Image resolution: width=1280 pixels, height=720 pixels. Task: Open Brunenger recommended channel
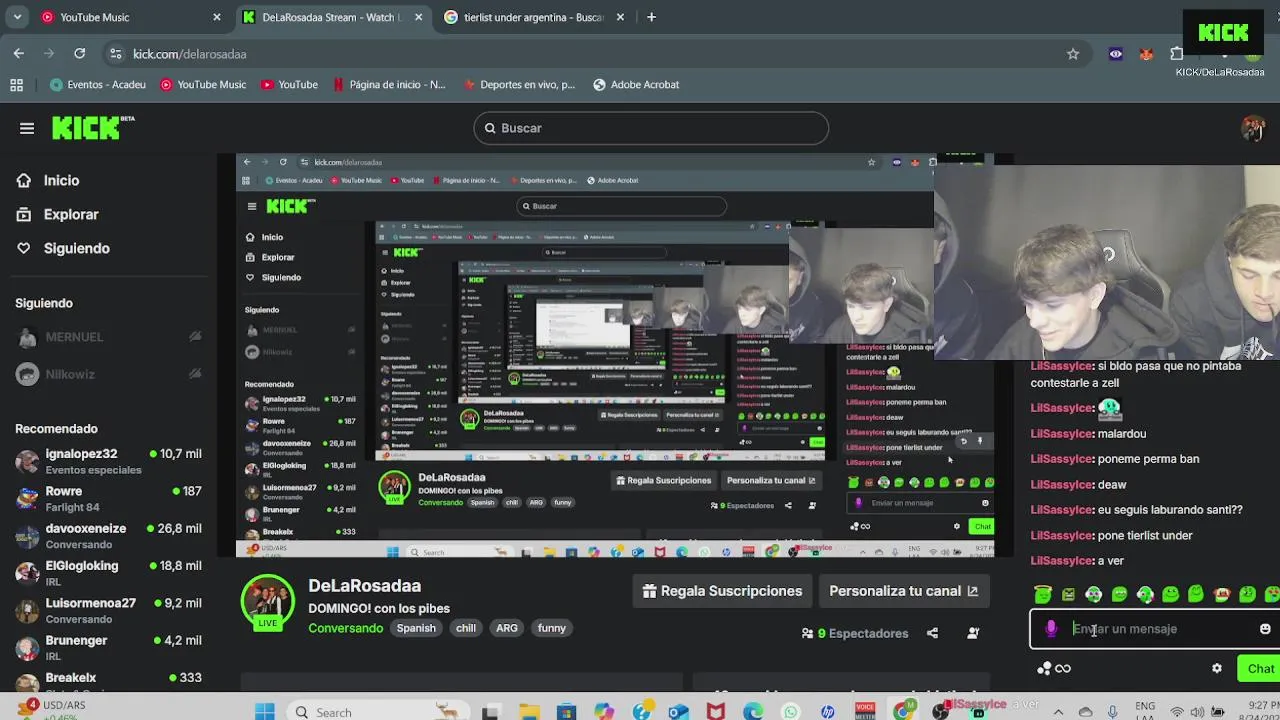108,648
